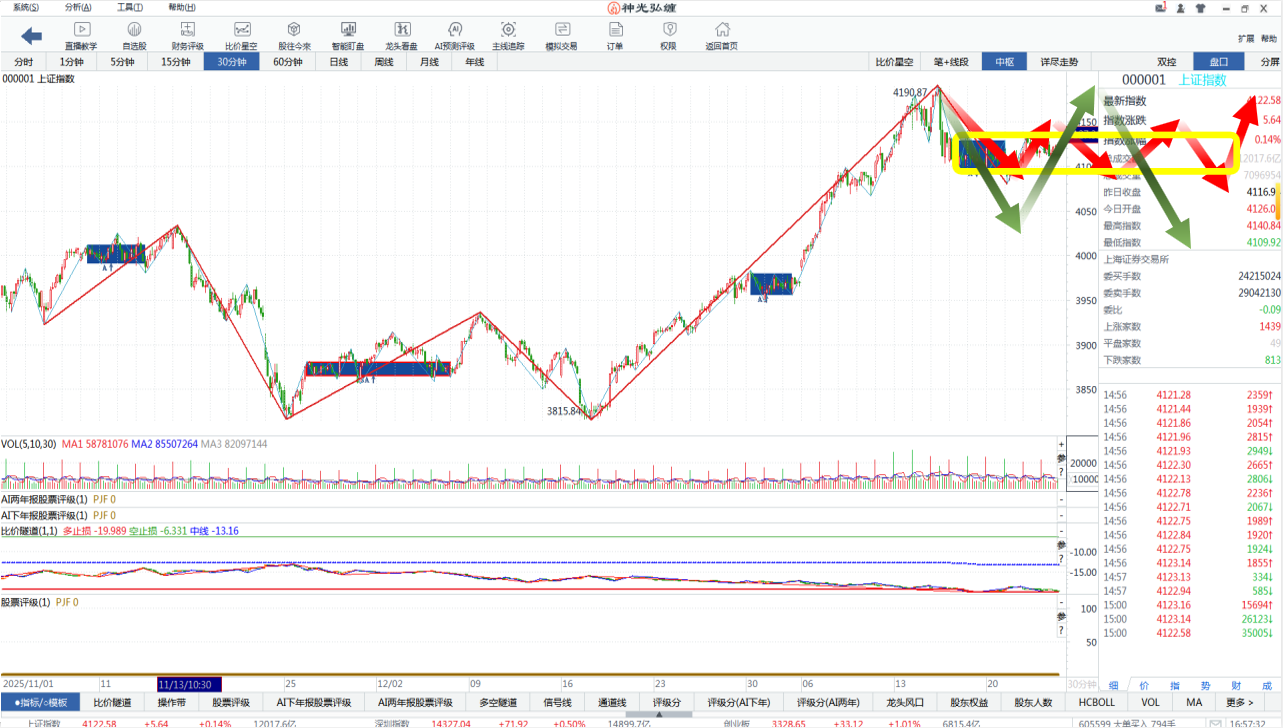Open the 分析(A) menu

click(x=78, y=7)
